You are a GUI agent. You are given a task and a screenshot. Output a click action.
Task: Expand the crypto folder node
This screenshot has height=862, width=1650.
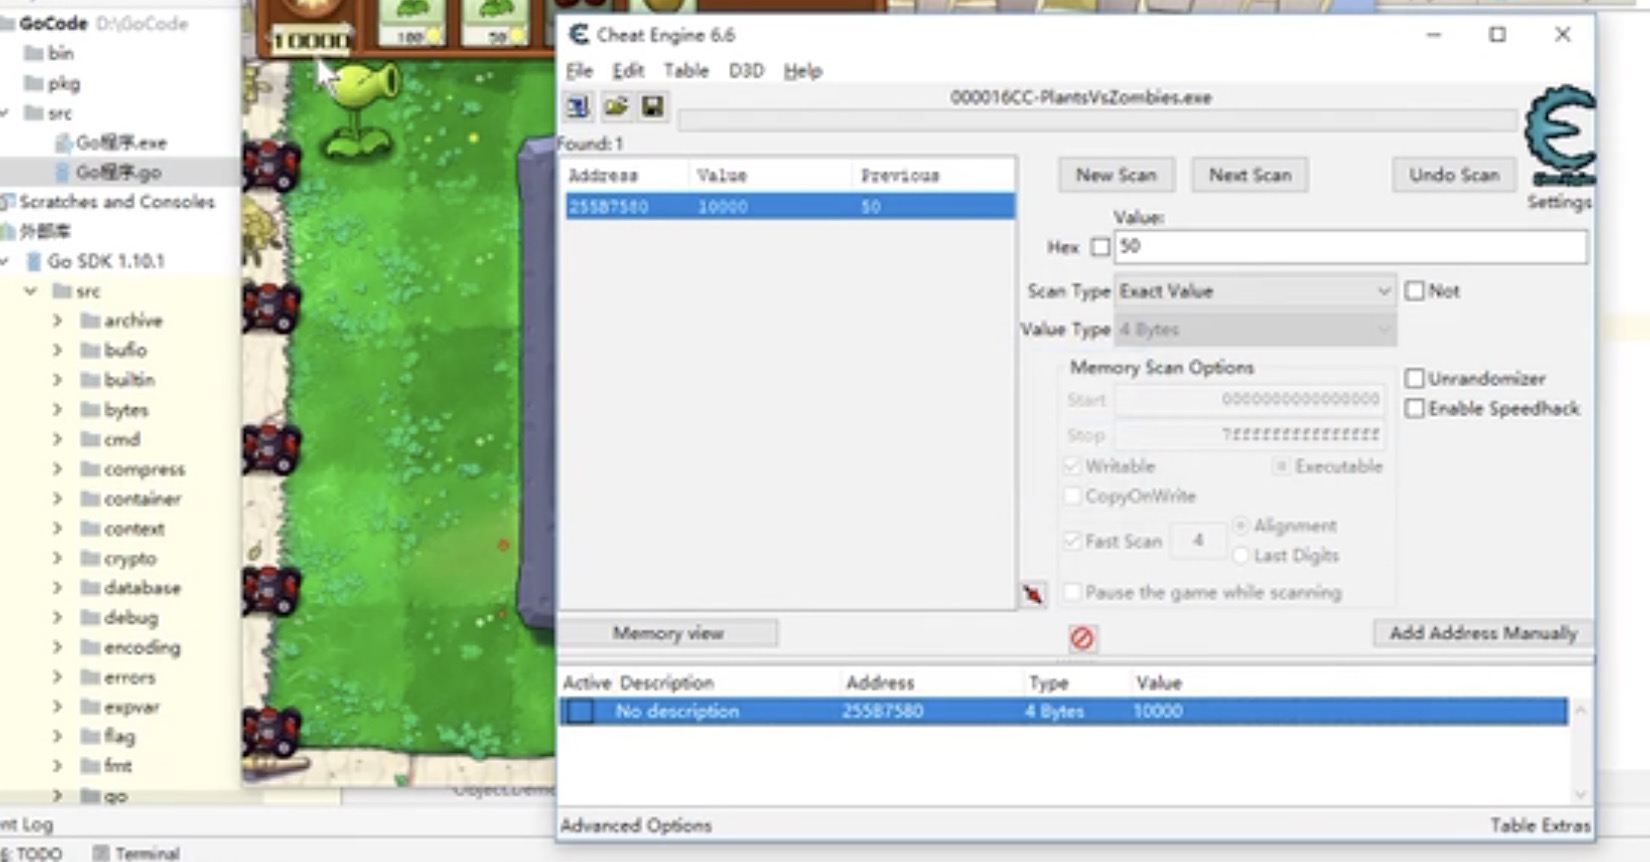(x=57, y=558)
